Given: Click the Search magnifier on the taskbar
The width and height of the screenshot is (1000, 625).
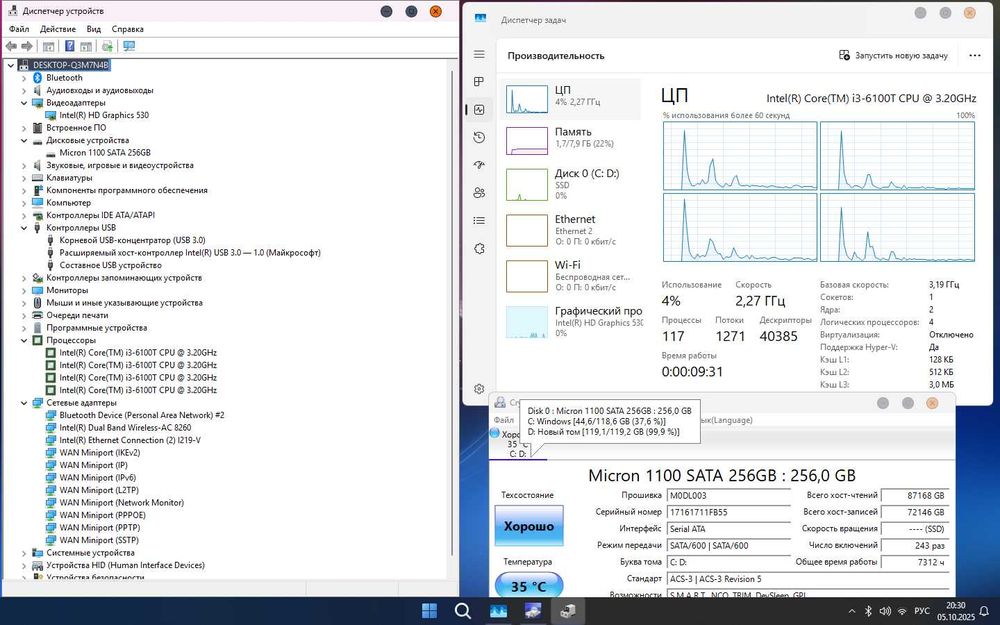Looking at the screenshot, I should point(463,611).
